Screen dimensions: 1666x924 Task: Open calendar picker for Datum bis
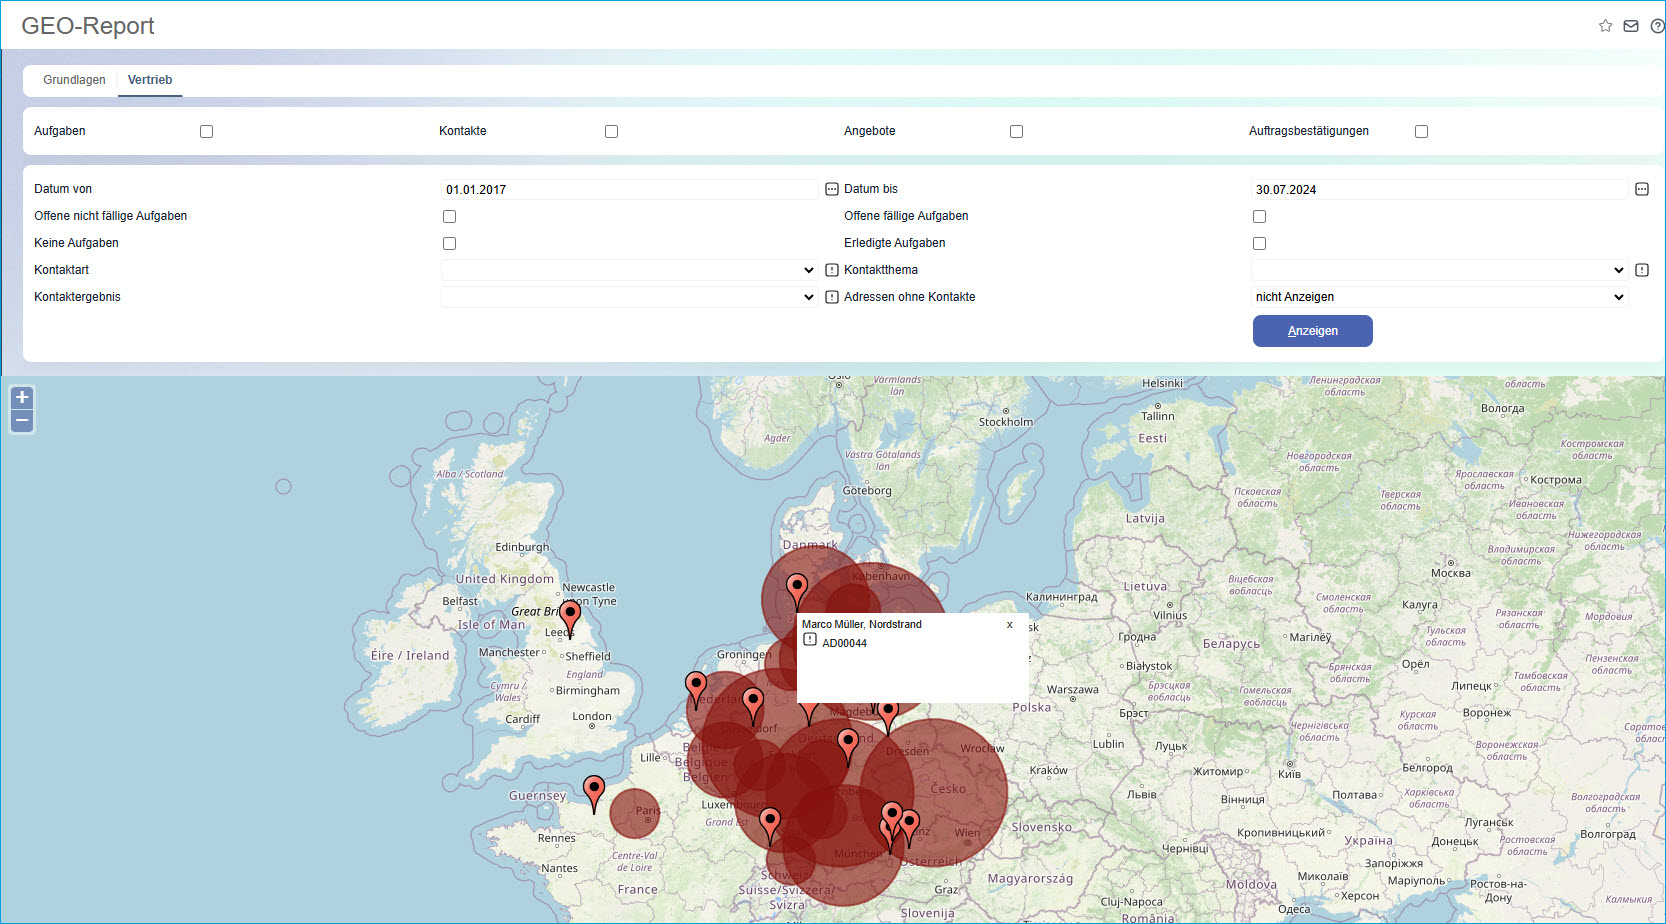(1641, 189)
